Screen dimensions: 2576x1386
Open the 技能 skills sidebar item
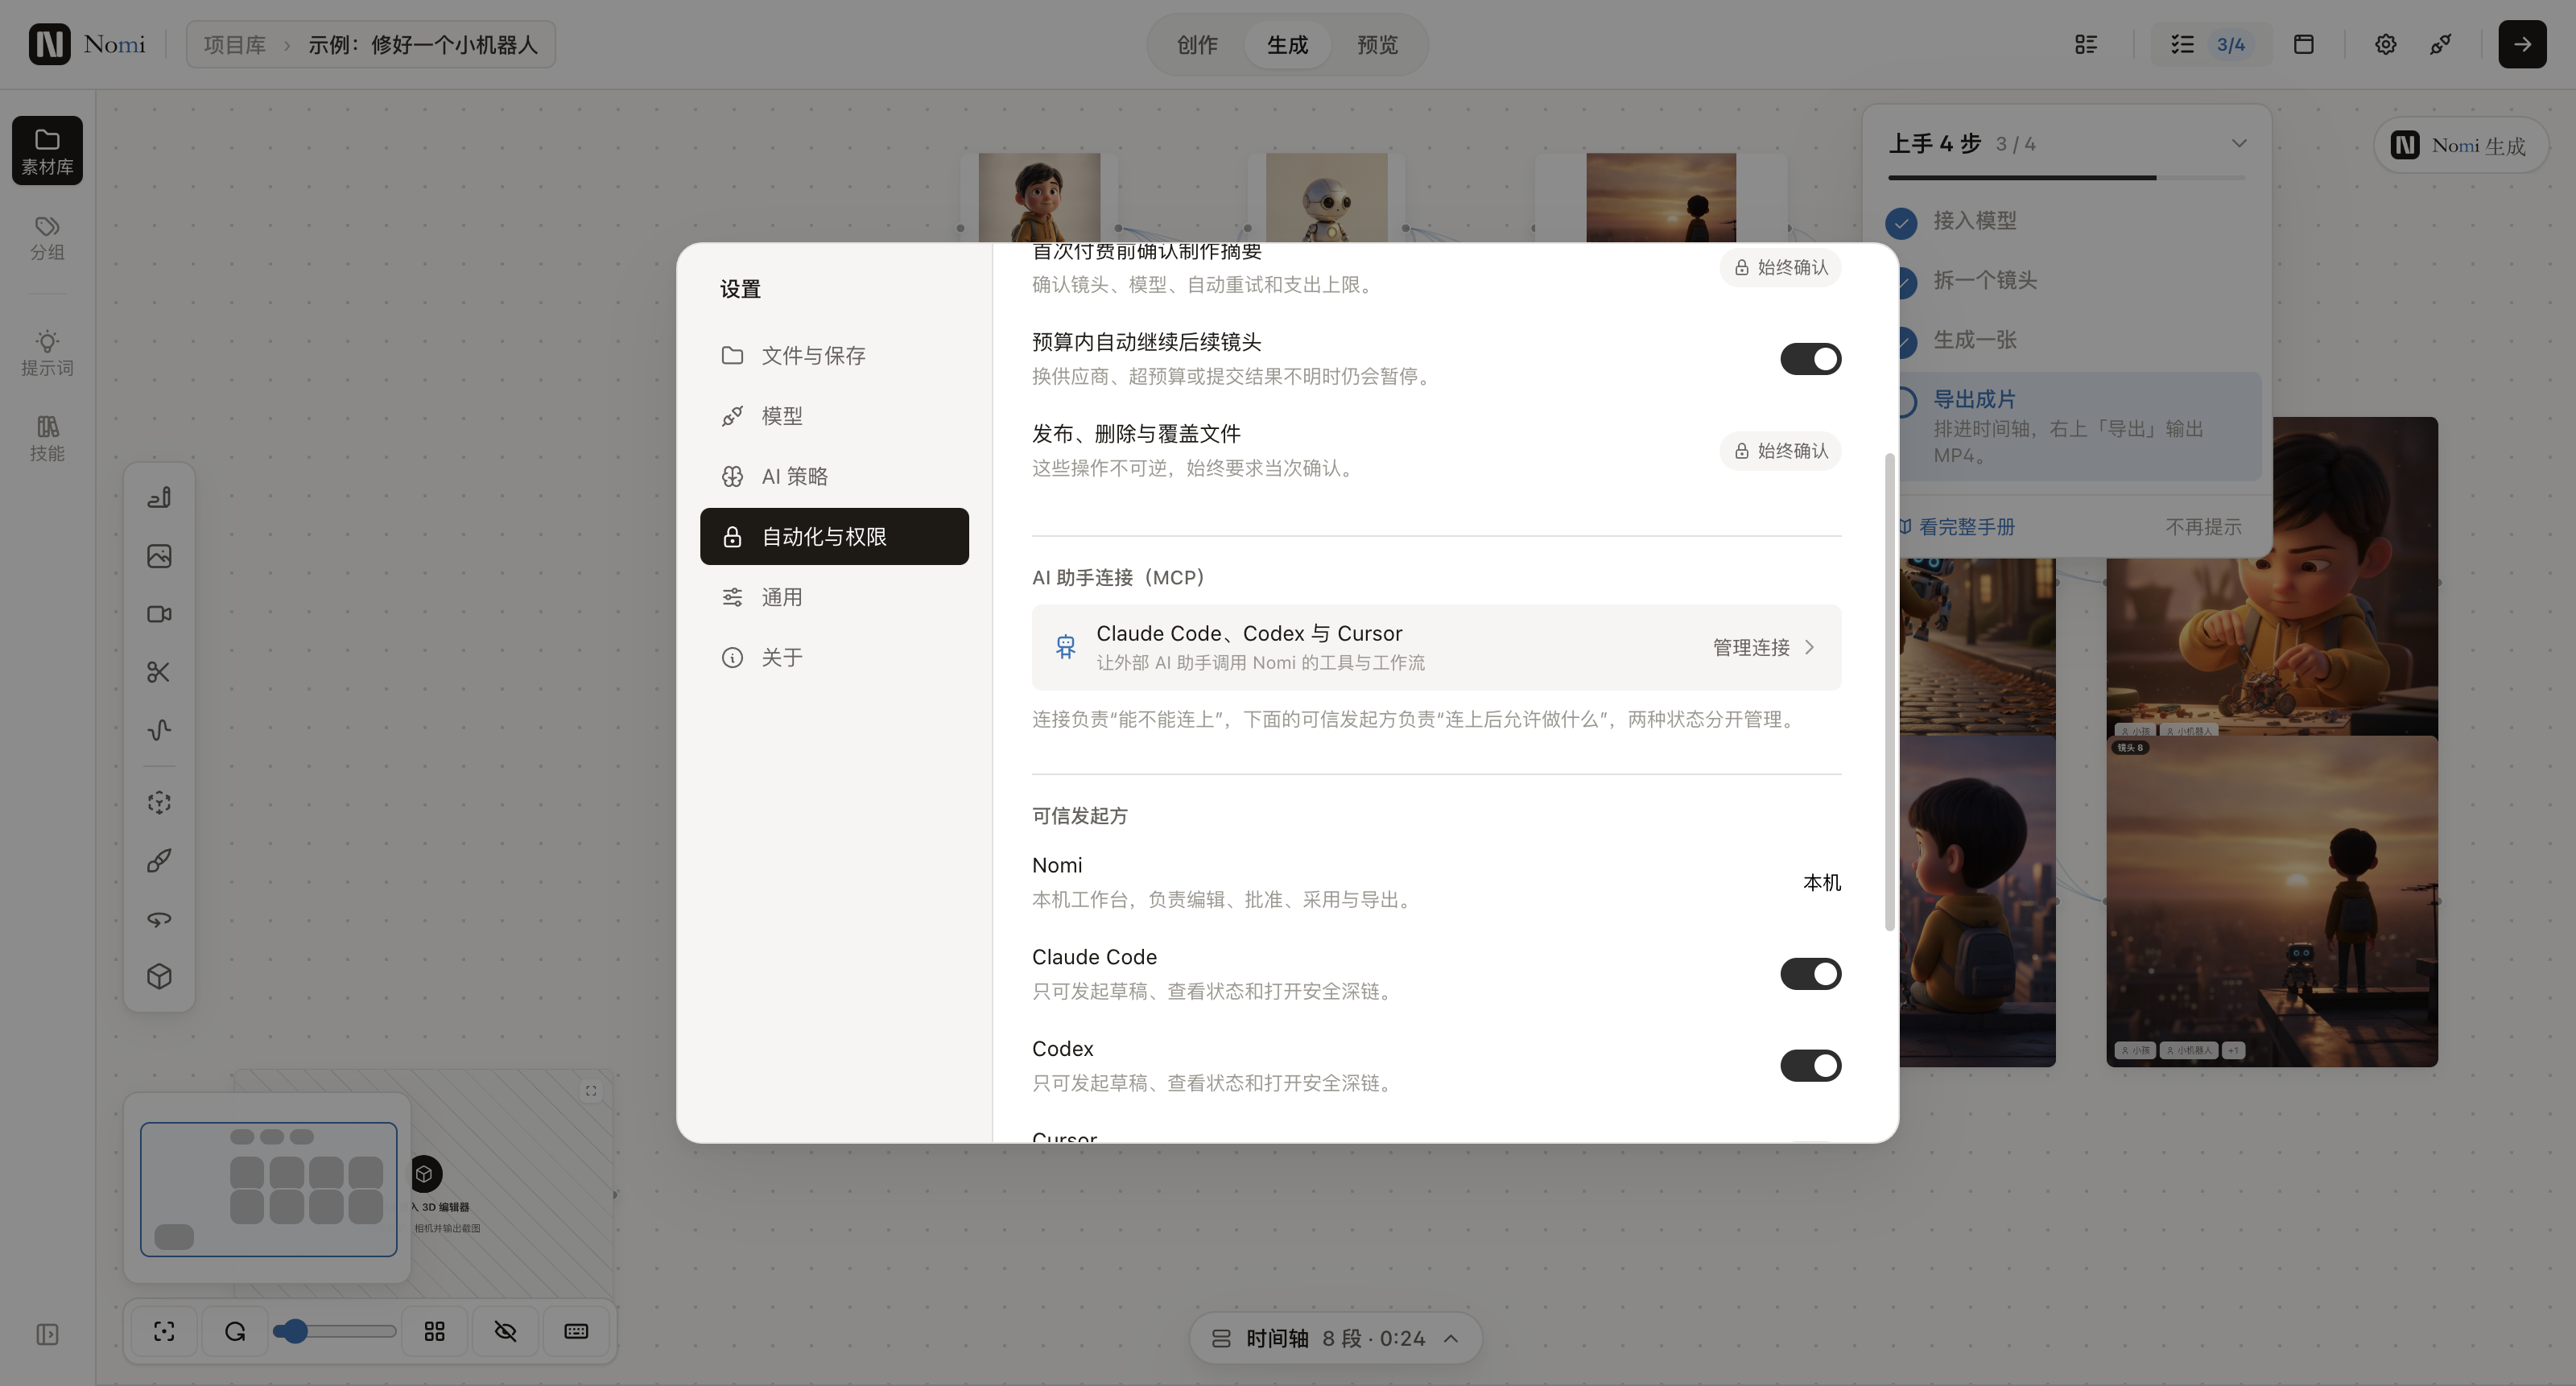click(47, 439)
